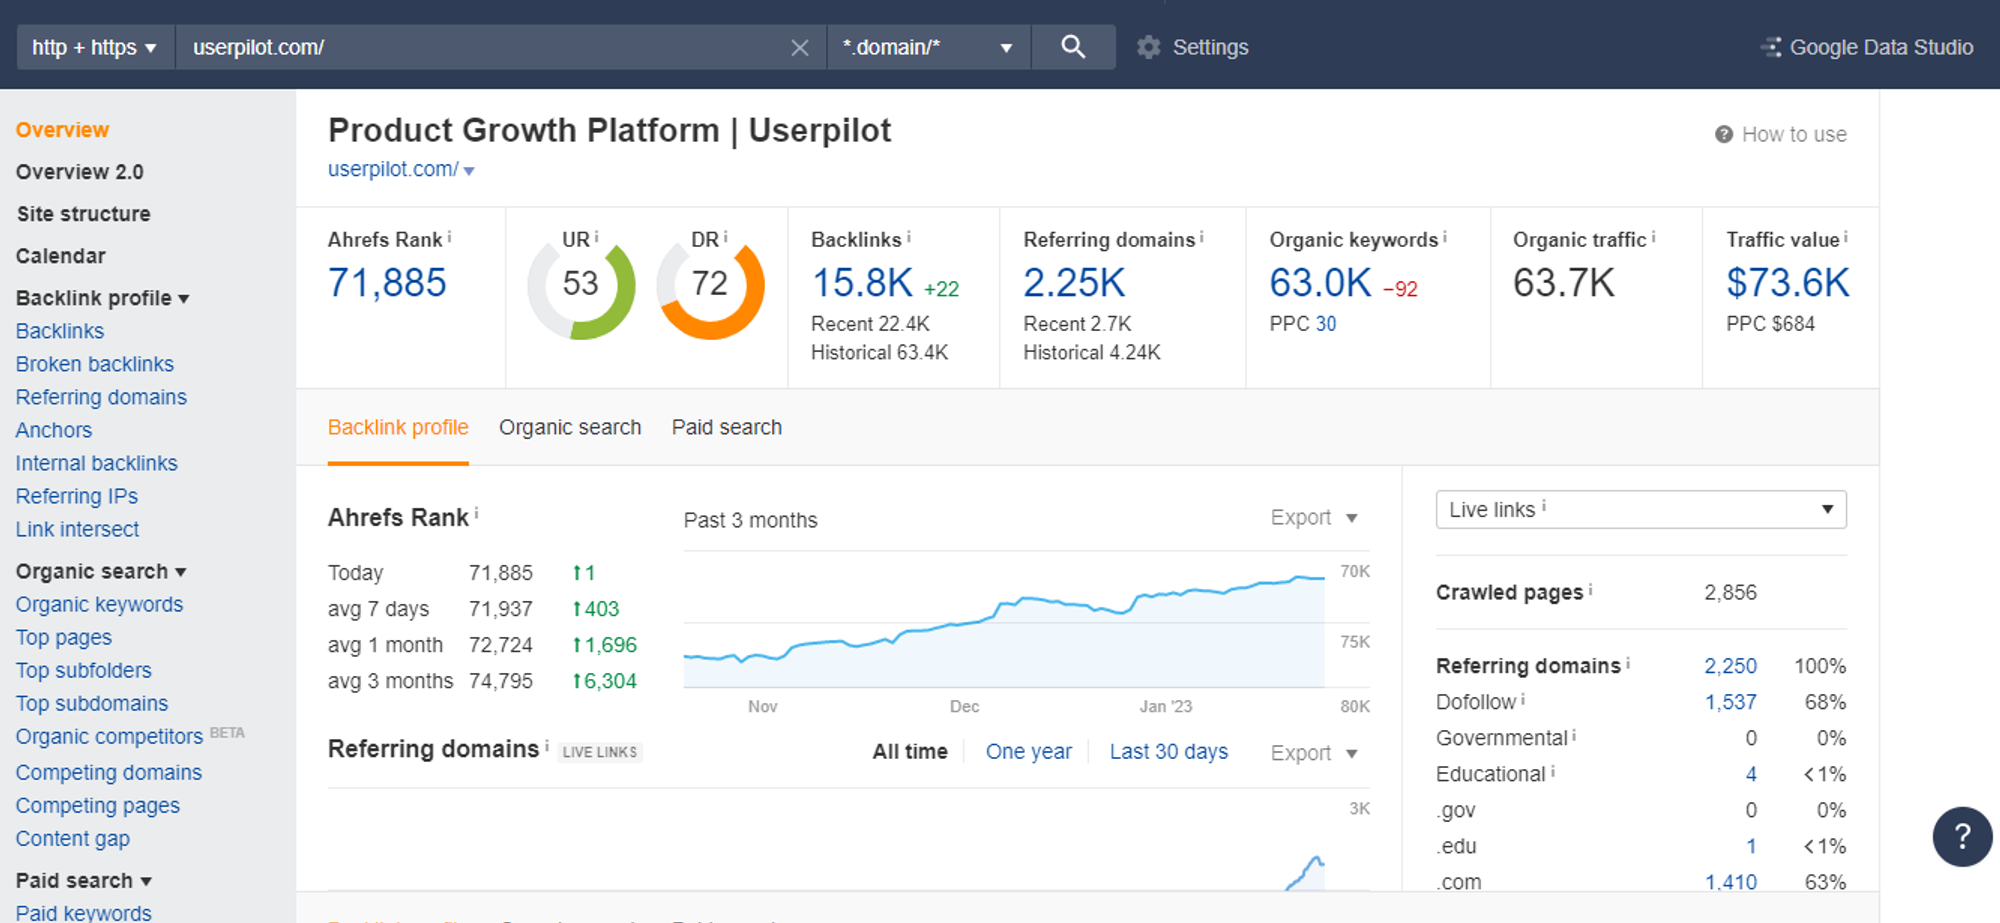The height and width of the screenshot is (923, 2000).
Task: Click info icon beside Traffic value
Action: point(1845,237)
